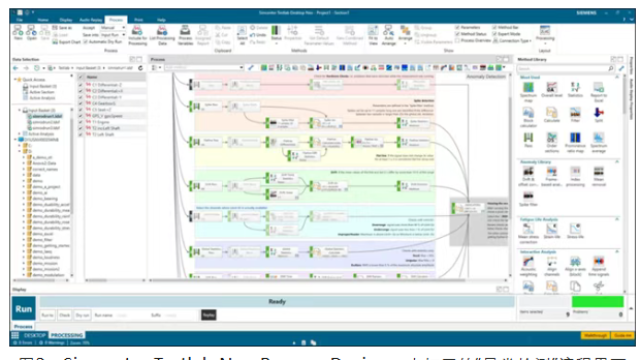This screenshot has width=640, height=360.
Task: Toggle Expert Mode checkbox
Action: (x=495, y=34)
